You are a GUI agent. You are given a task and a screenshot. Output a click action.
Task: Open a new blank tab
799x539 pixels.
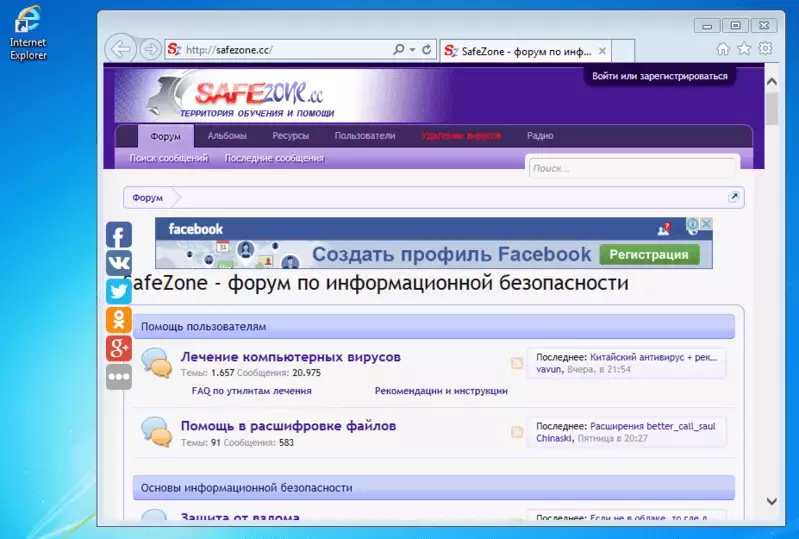point(623,51)
